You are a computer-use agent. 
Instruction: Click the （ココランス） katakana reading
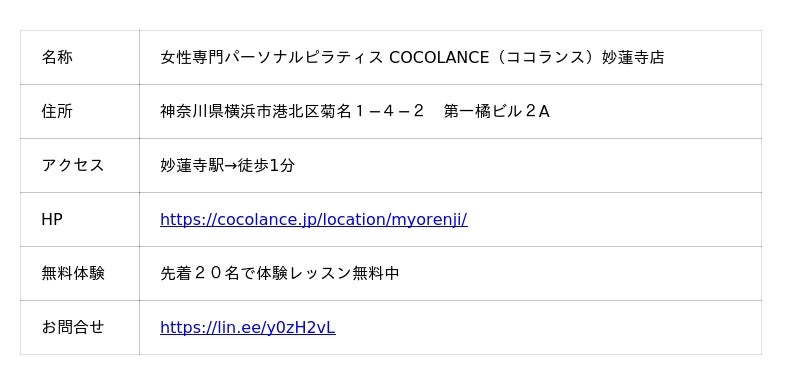click(545, 57)
